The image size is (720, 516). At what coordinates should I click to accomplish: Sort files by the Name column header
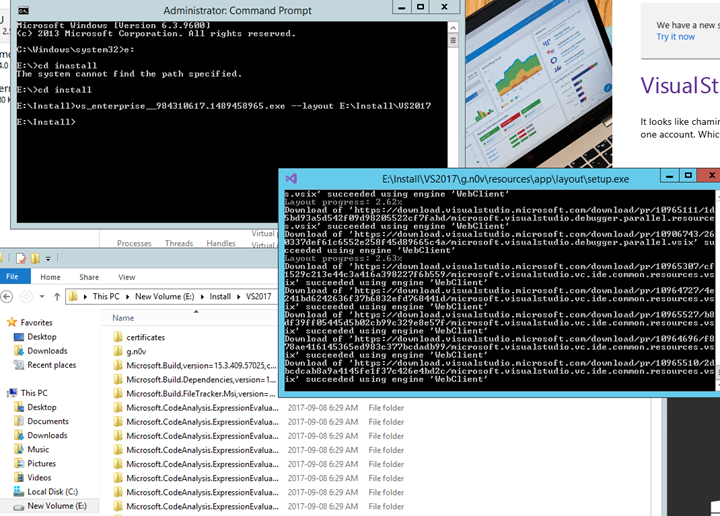pos(123,318)
